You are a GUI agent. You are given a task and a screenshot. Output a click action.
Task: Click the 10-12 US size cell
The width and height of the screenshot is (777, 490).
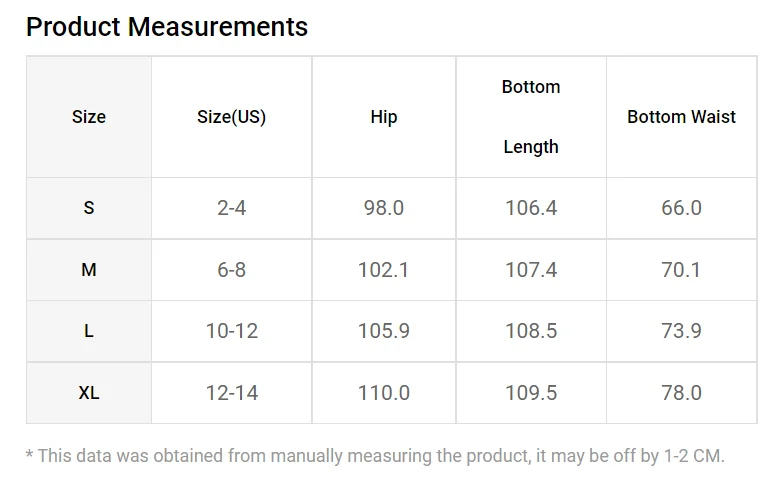point(231,331)
